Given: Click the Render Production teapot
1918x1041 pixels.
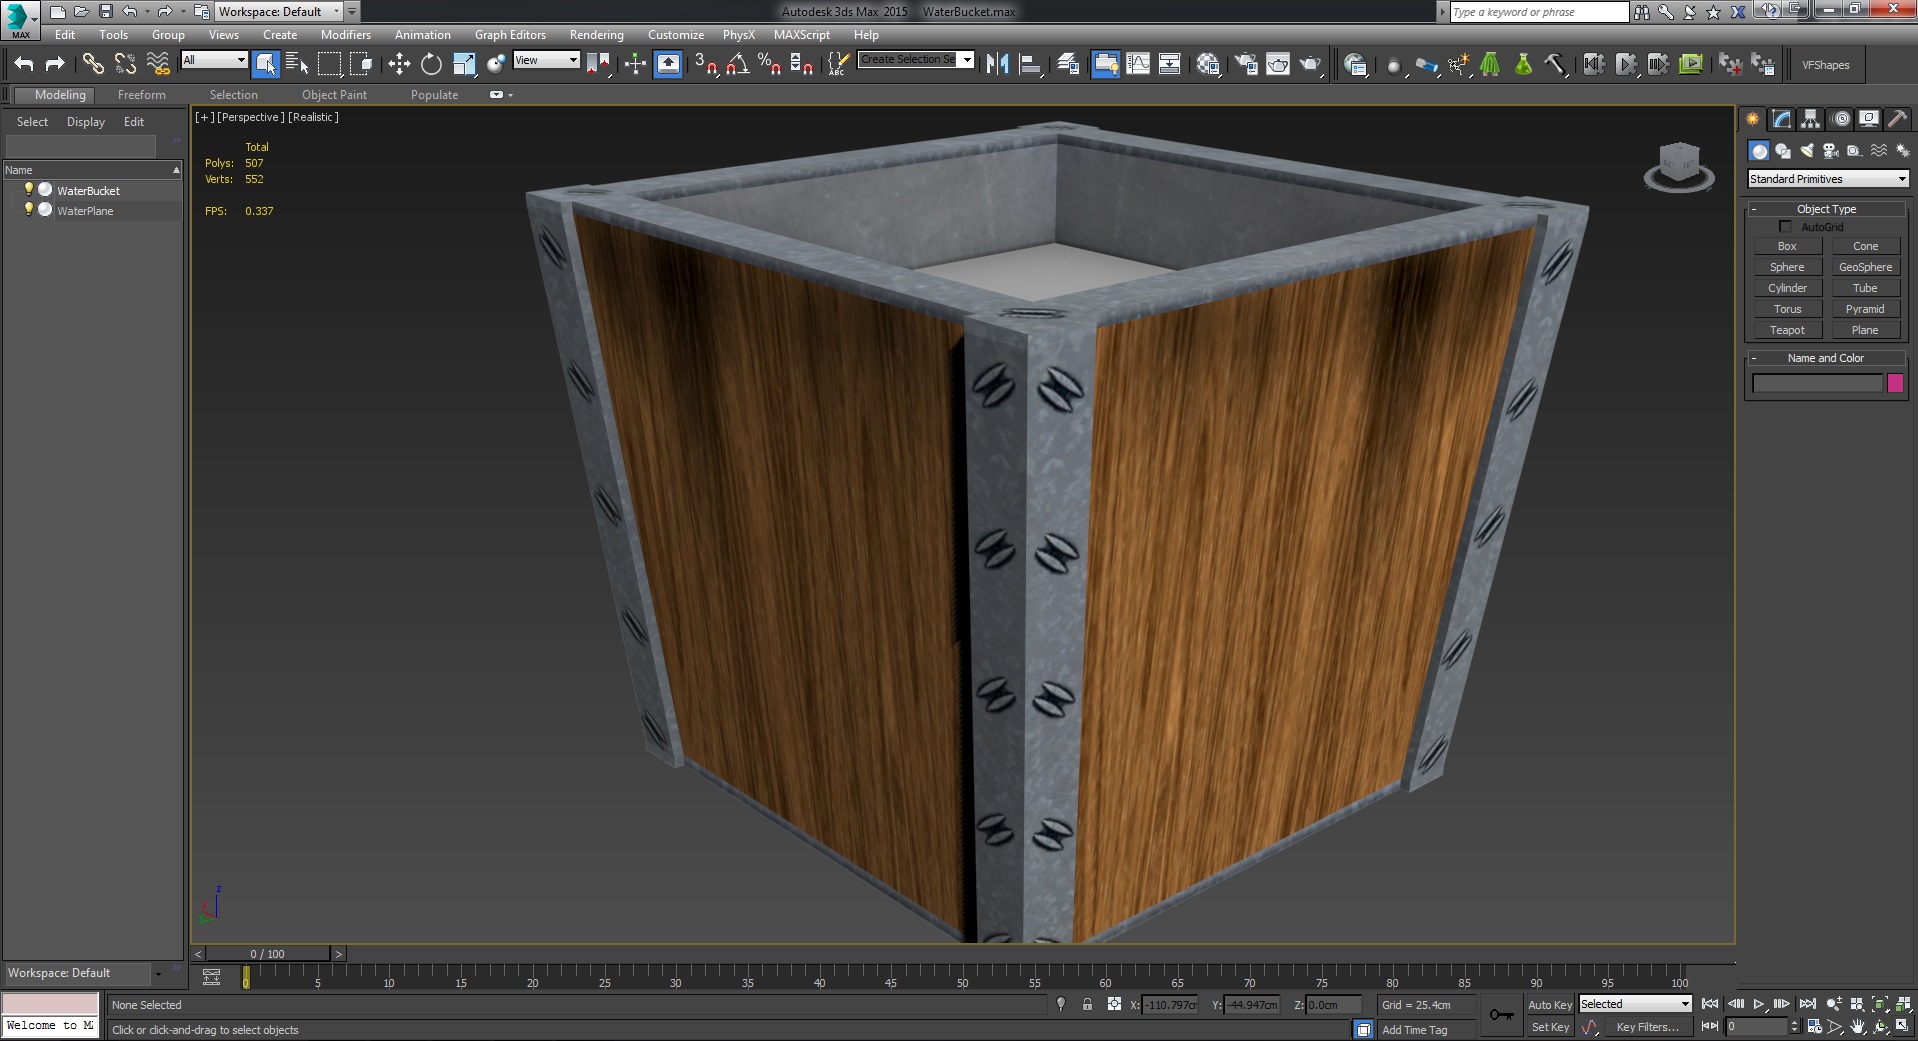Looking at the screenshot, I should (1310, 64).
